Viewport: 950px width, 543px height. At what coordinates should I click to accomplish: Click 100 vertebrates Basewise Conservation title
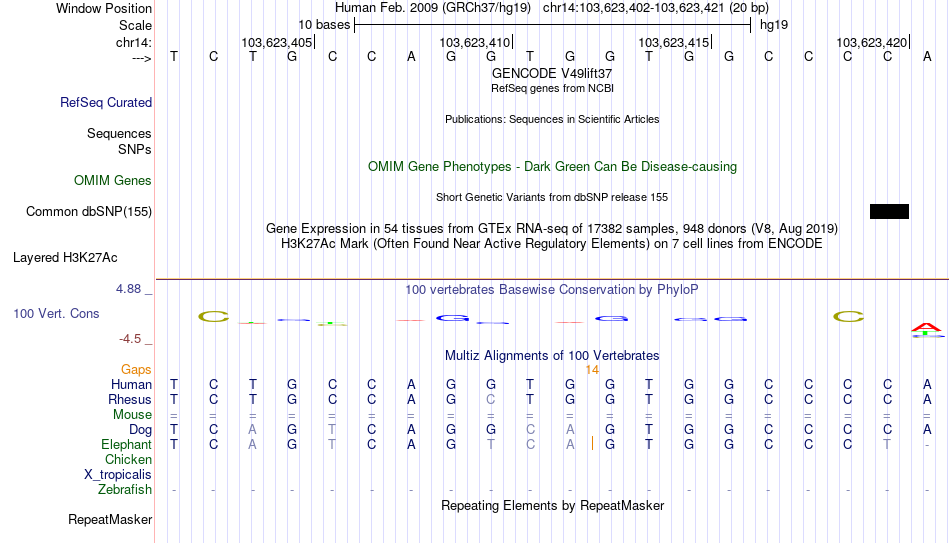(x=551, y=290)
